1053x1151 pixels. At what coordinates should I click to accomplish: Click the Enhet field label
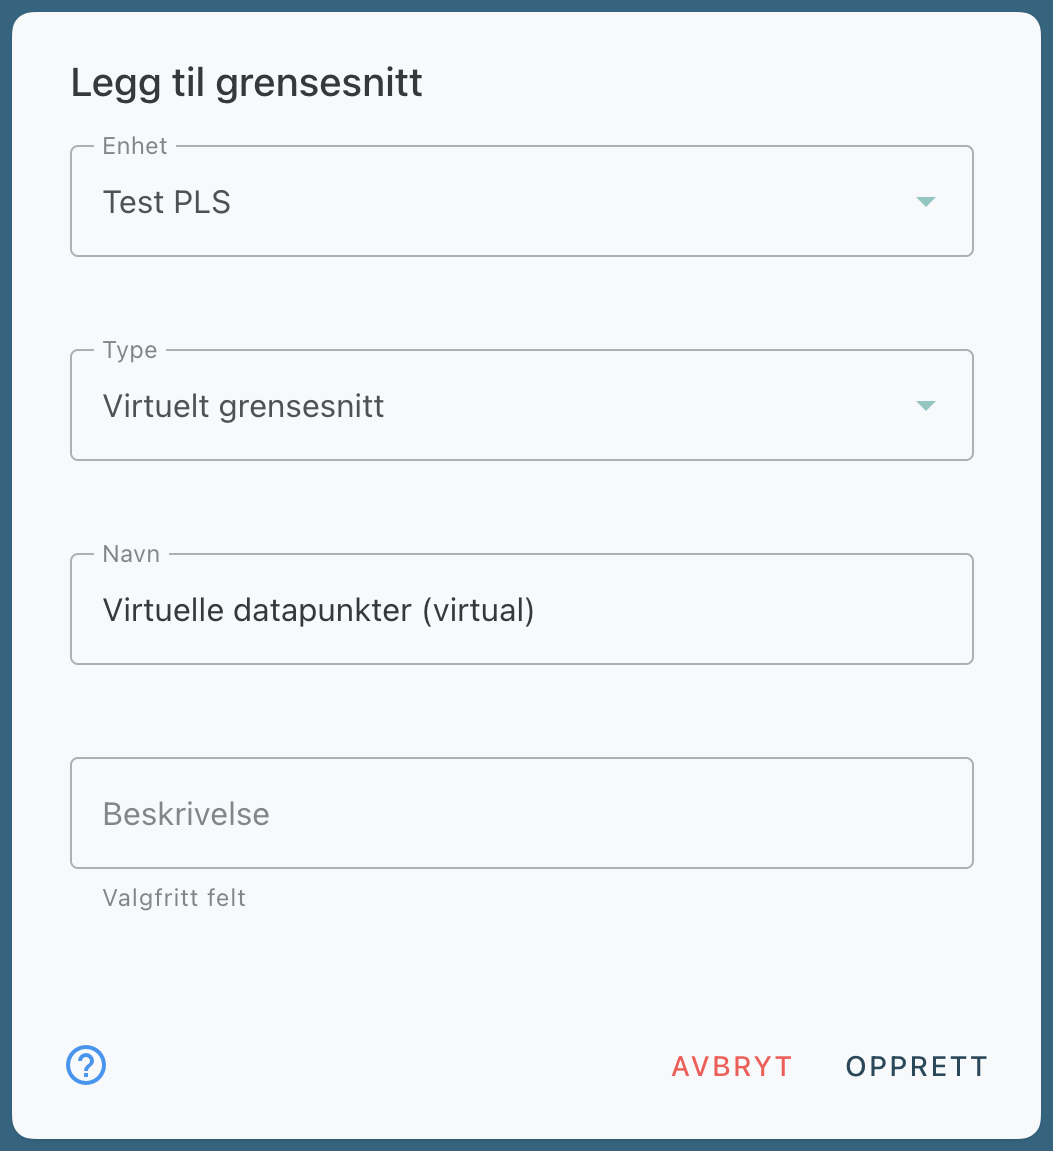pyautogui.click(x=135, y=146)
